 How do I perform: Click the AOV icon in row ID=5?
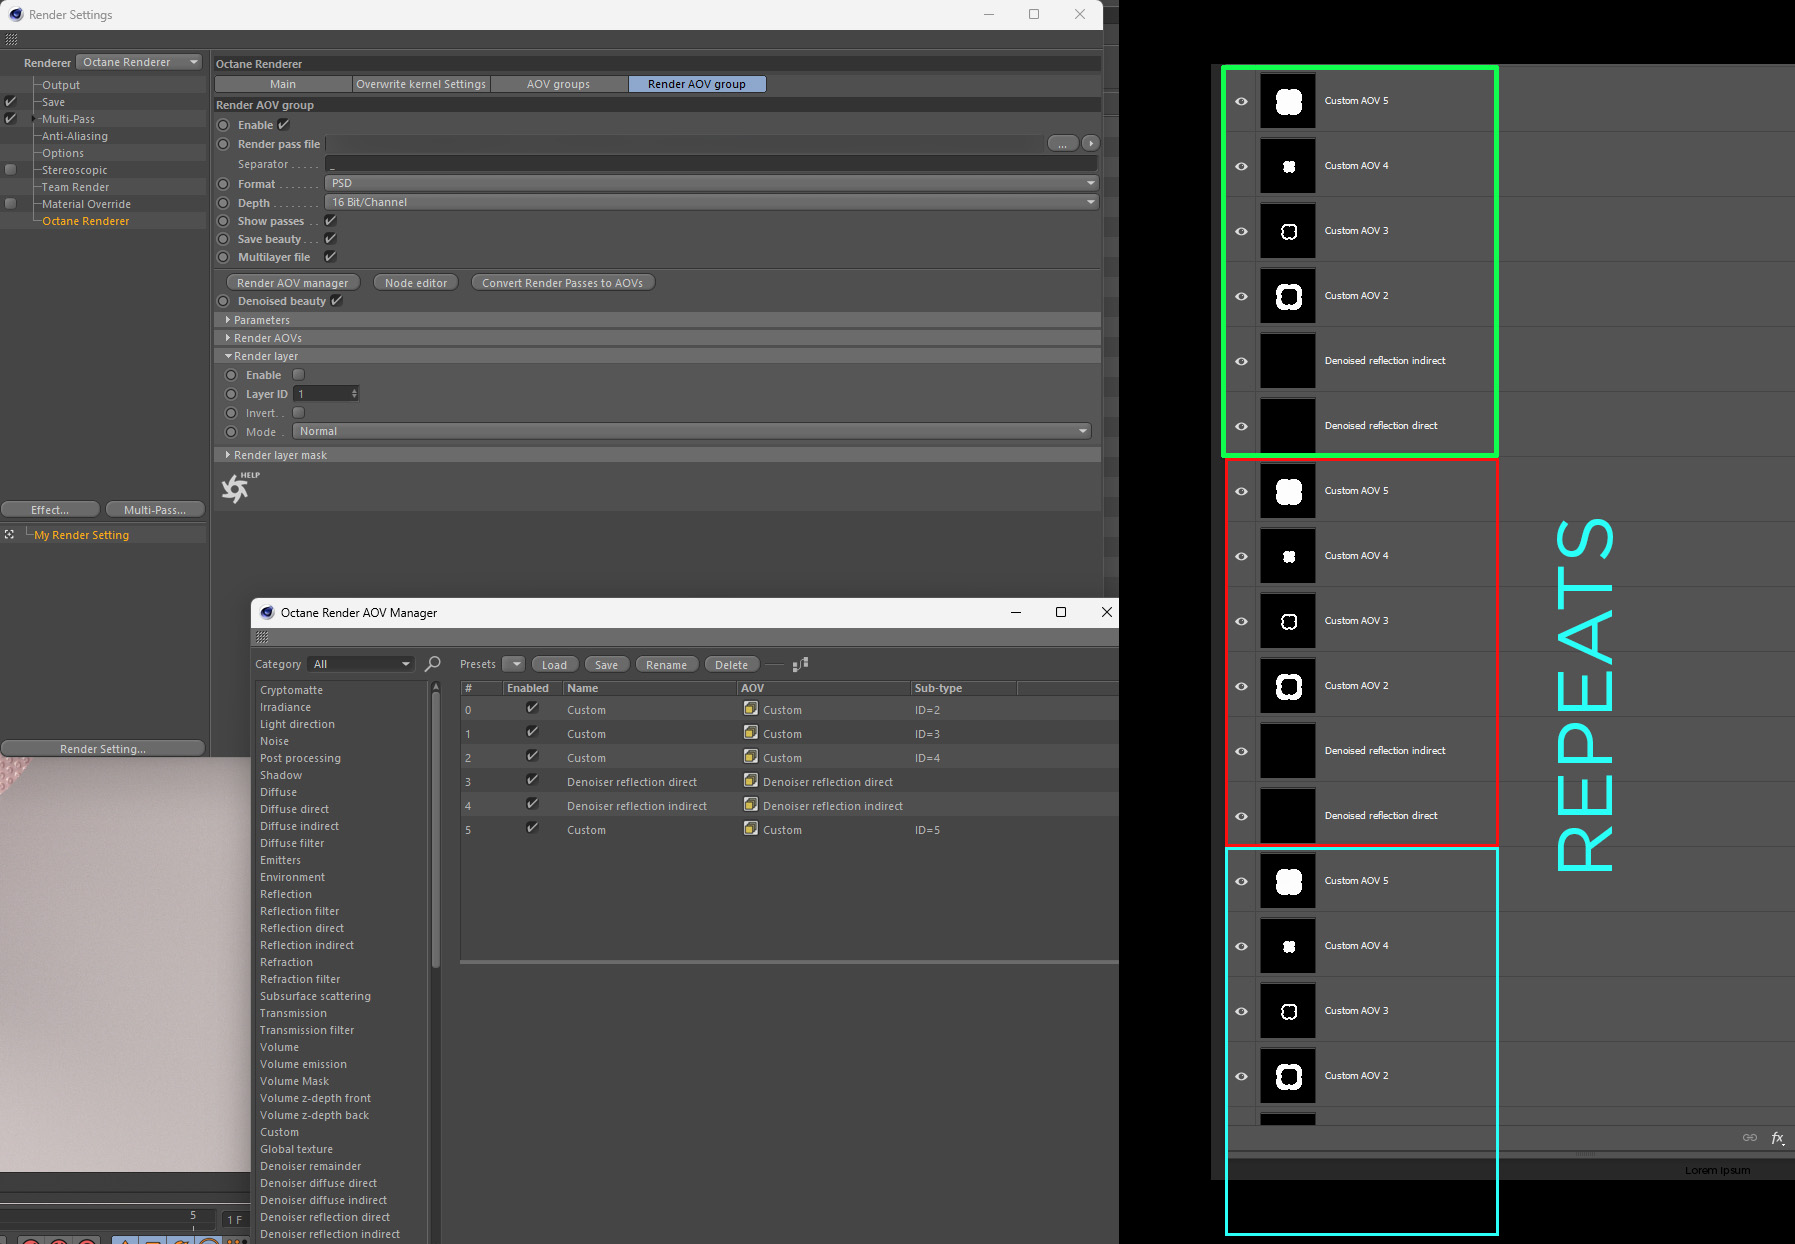pyautogui.click(x=751, y=829)
